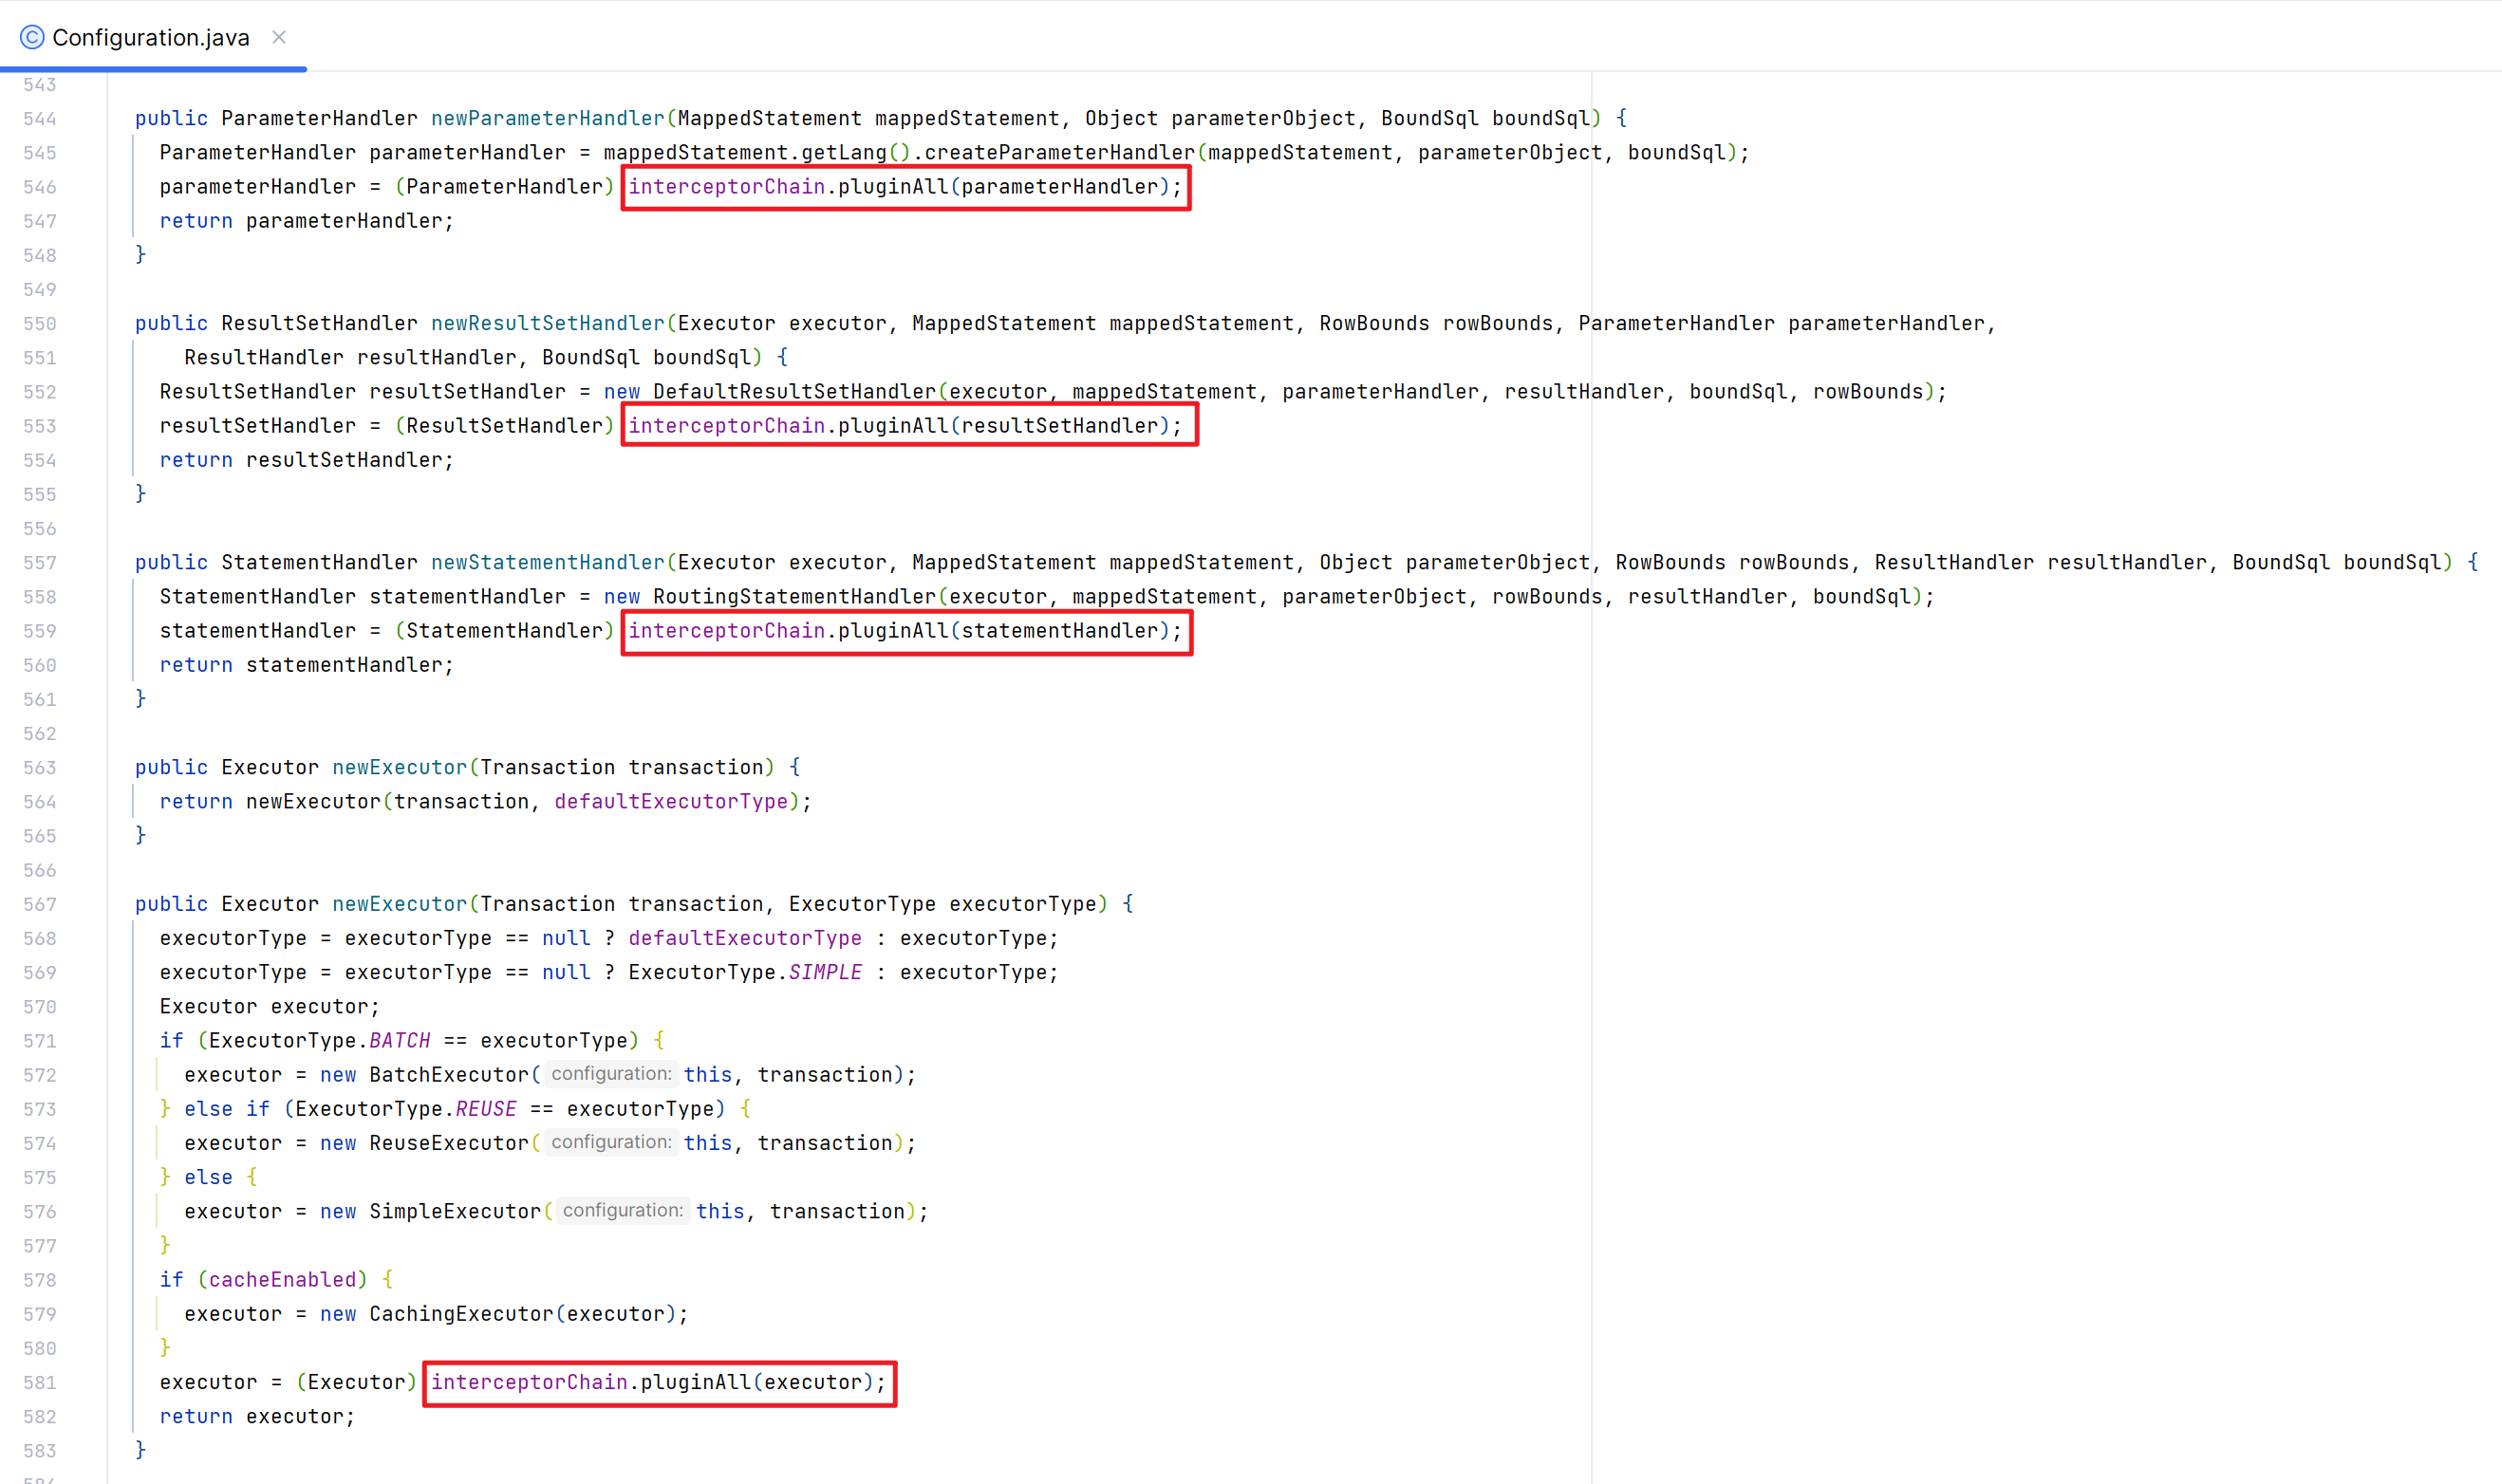Select the Configuration.java tab label
This screenshot has width=2502, height=1484.
tap(150, 37)
